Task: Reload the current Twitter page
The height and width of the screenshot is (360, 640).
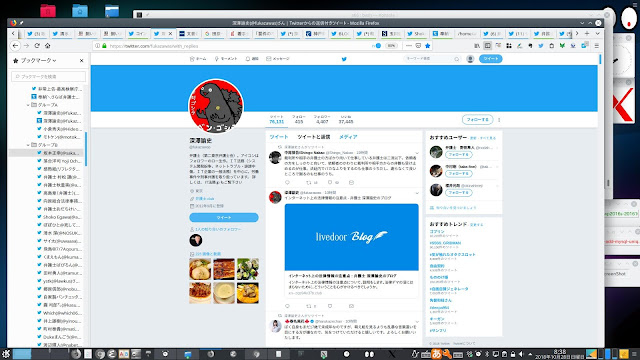Action: click(37, 46)
